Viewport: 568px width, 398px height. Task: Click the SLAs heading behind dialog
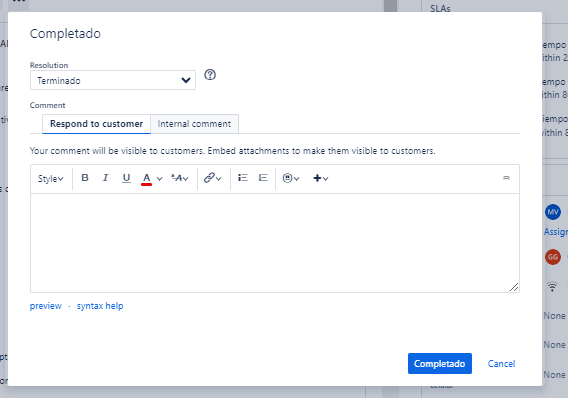click(x=440, y=8)
